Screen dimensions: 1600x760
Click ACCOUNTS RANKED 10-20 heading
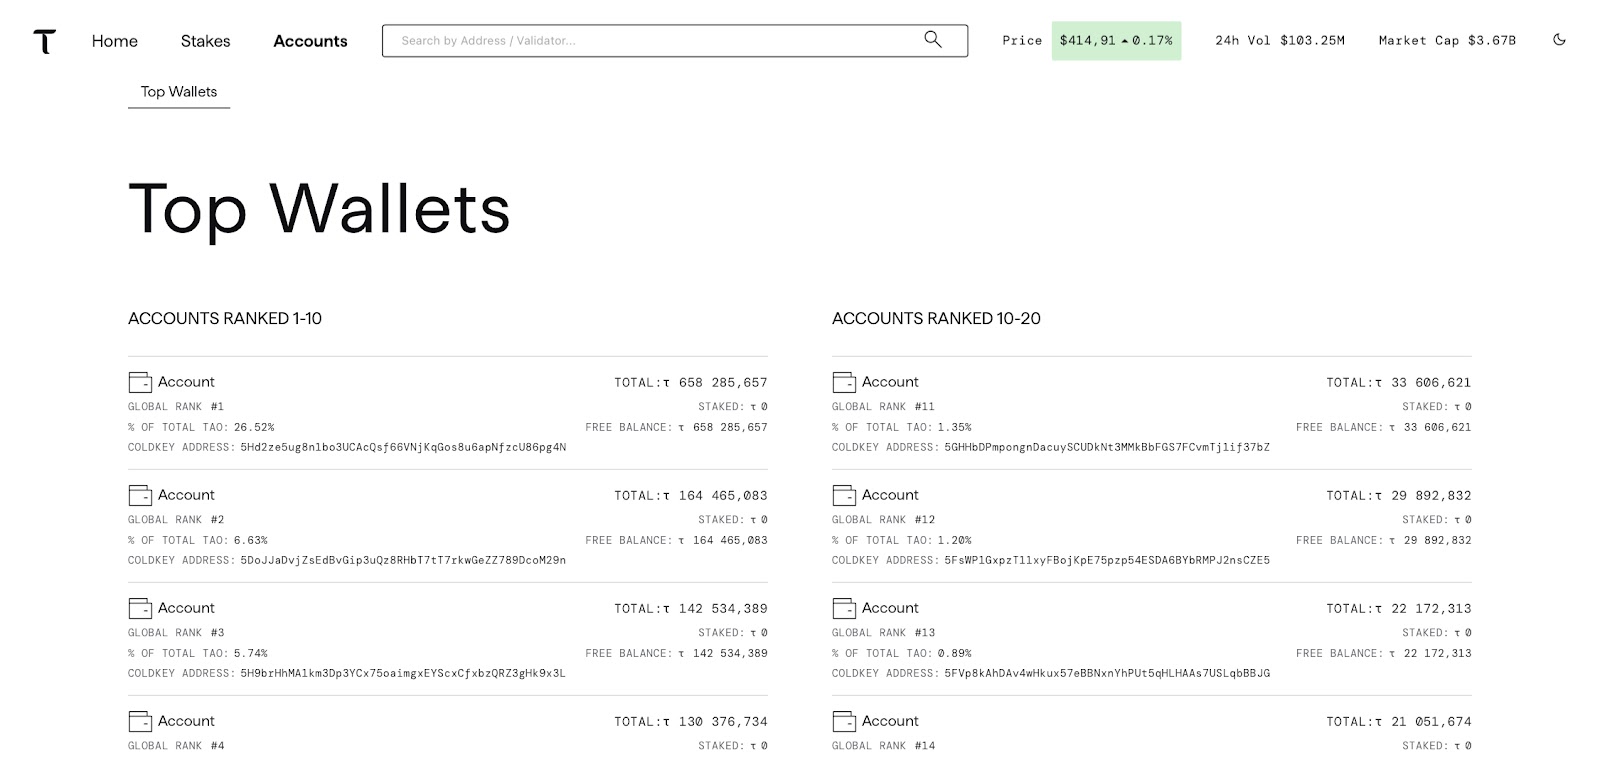tap(936, 319)
